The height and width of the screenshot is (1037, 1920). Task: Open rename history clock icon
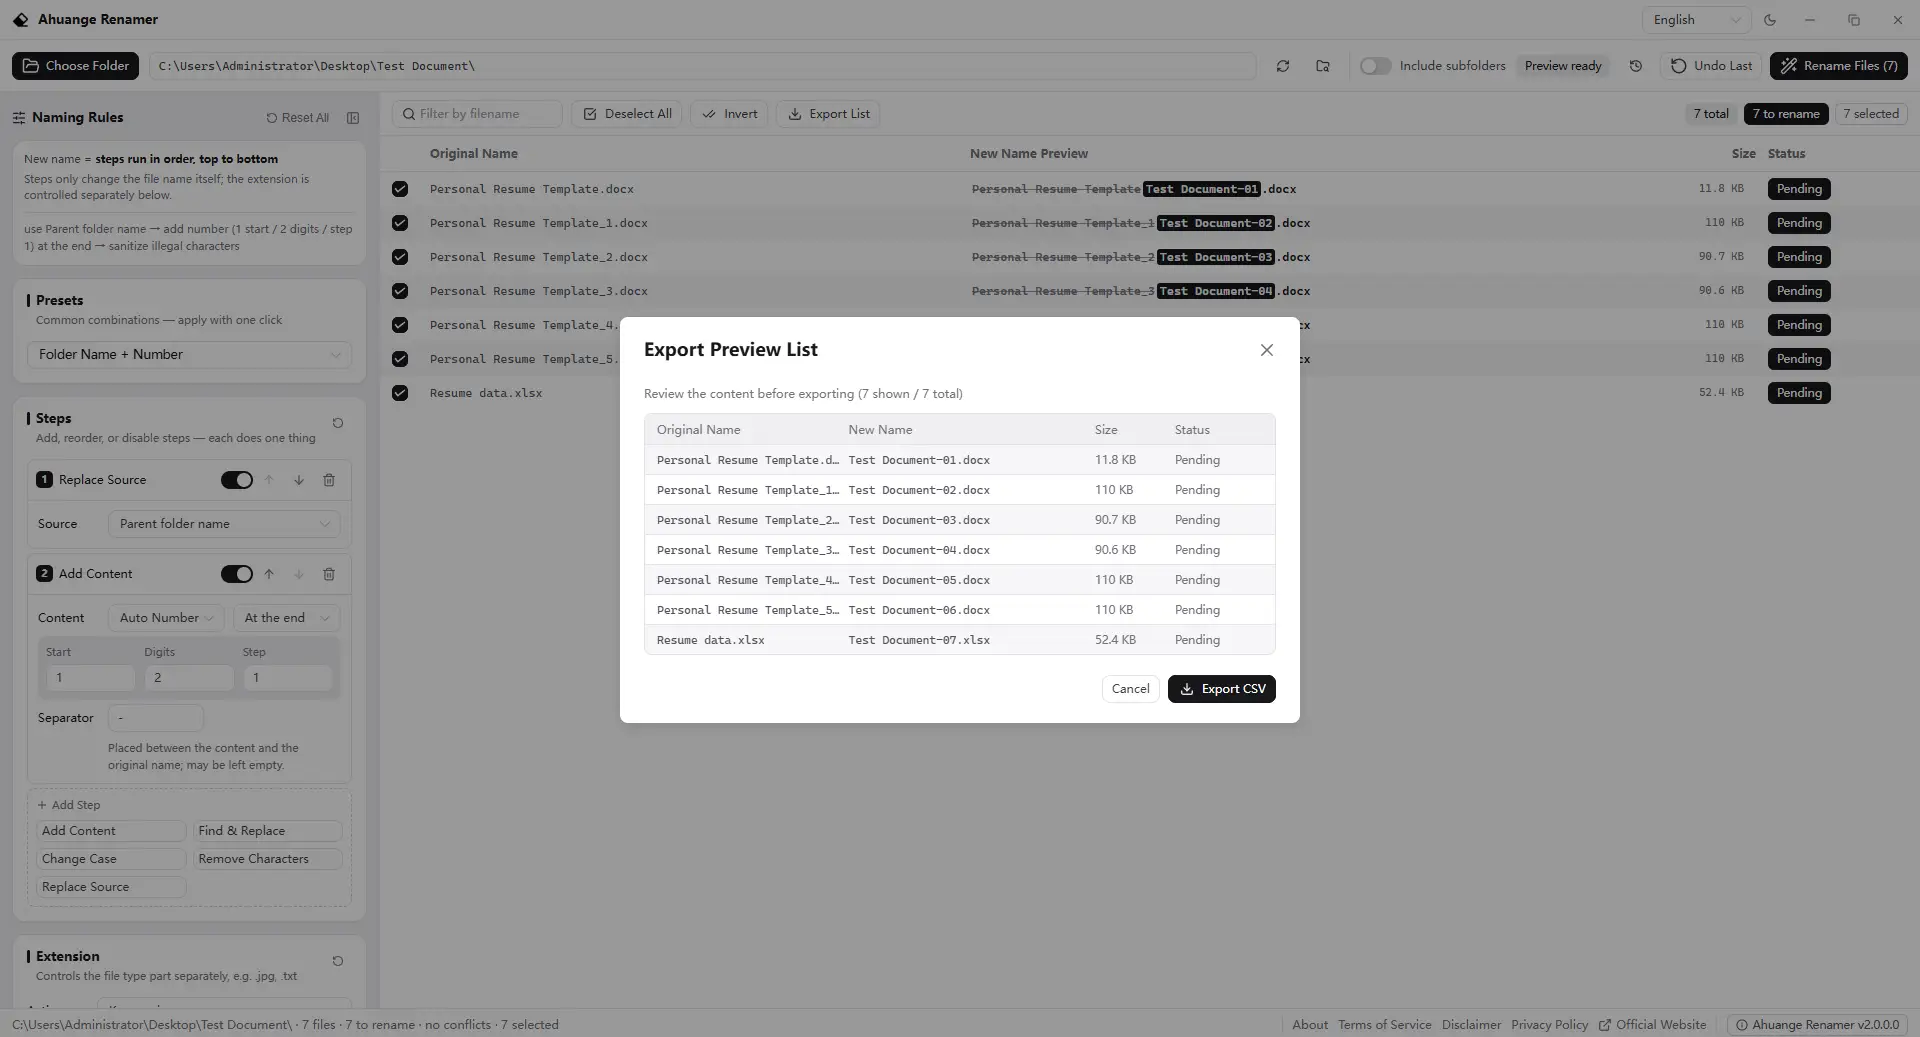[x=1636, y=66]
